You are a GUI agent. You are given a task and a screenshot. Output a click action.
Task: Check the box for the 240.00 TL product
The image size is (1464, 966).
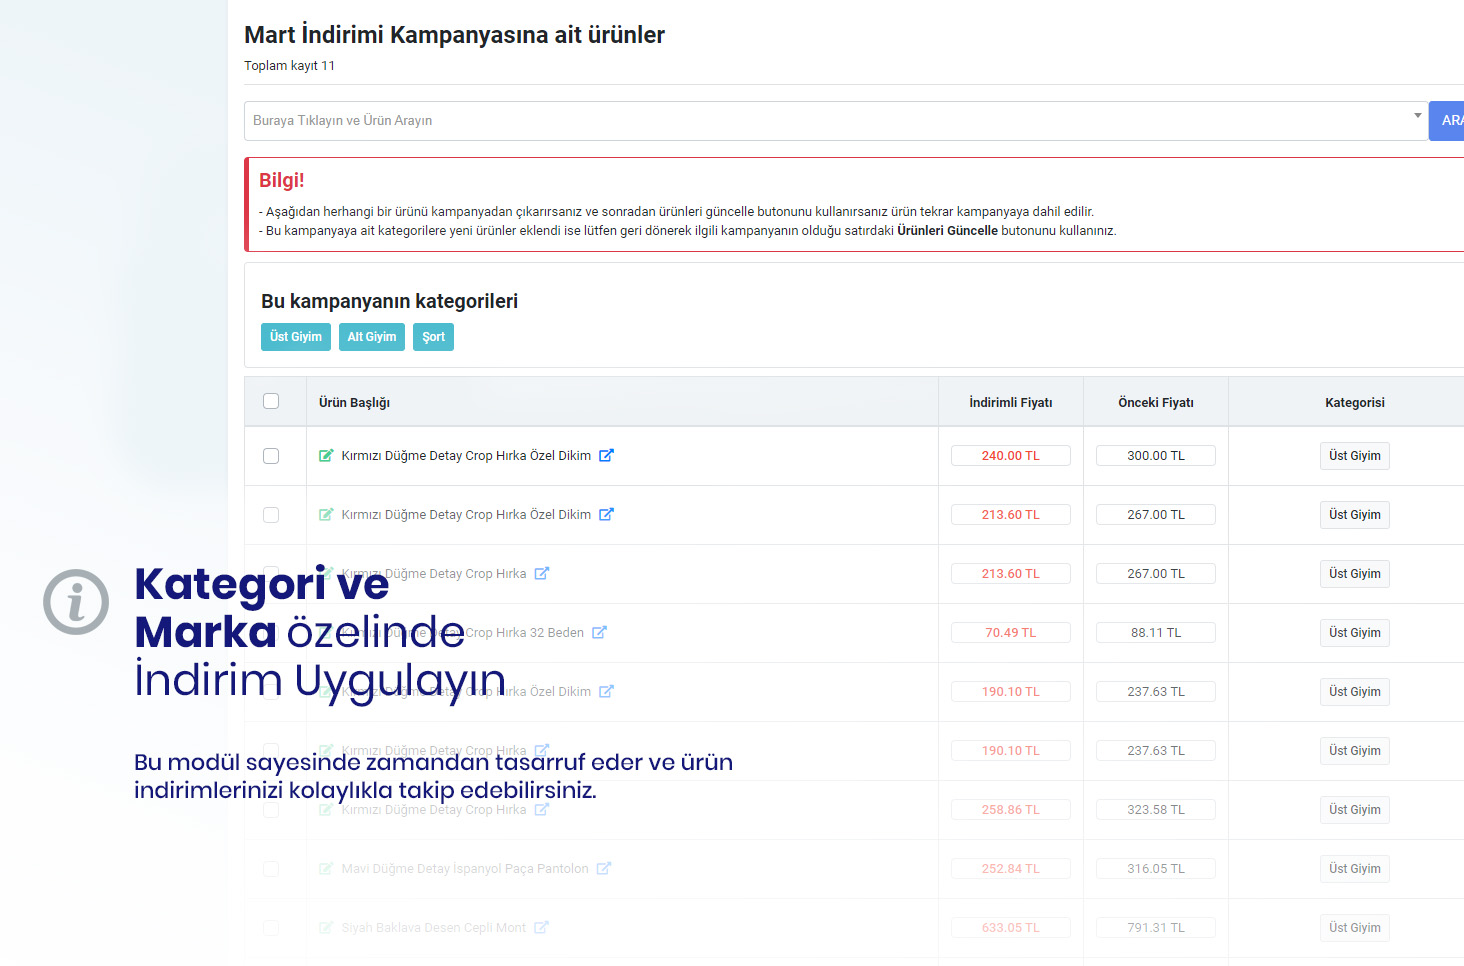tap(271, 456)
